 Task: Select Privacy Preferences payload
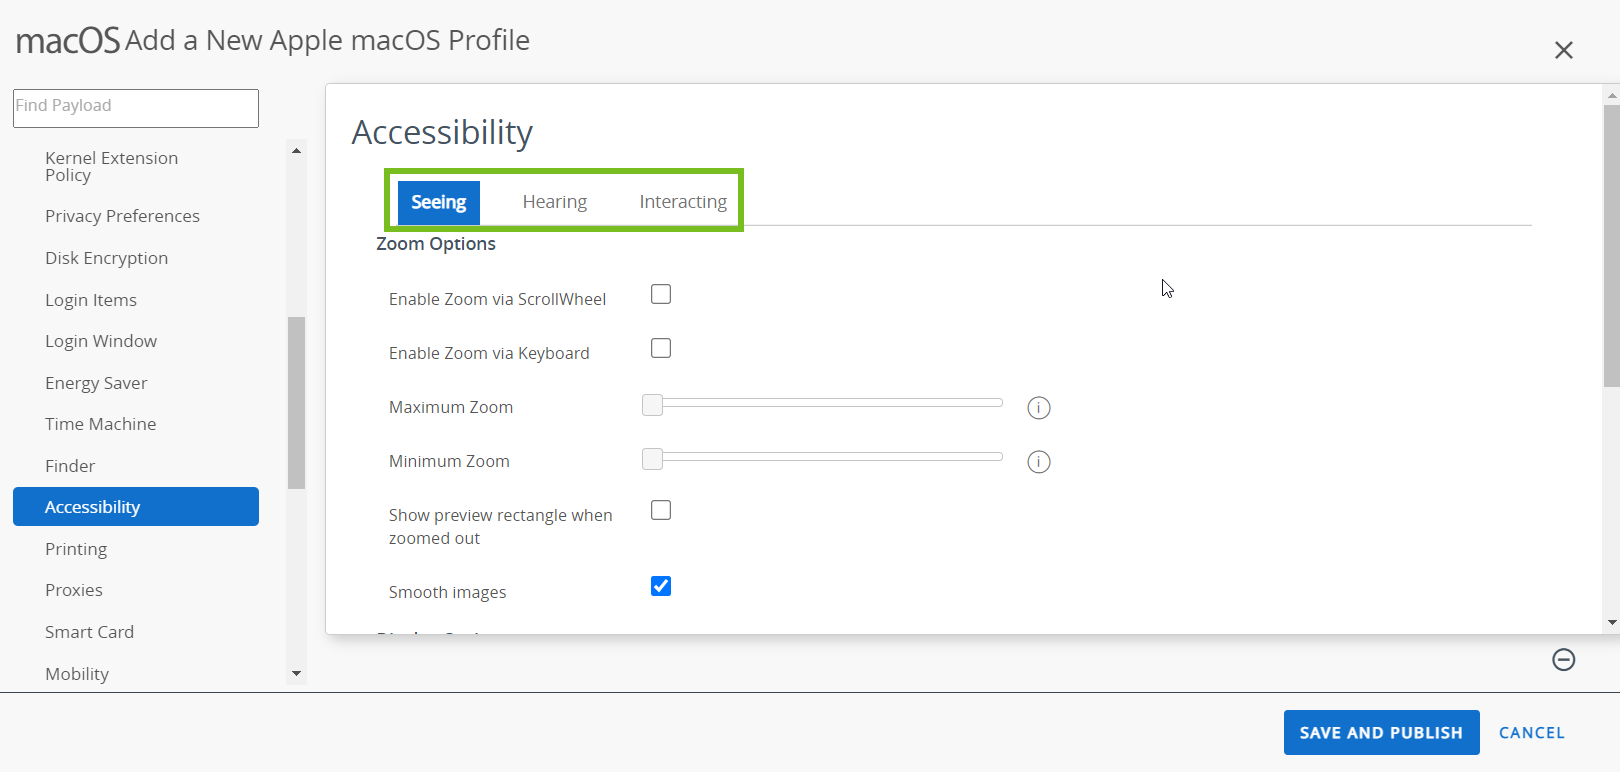pos(122,216)
